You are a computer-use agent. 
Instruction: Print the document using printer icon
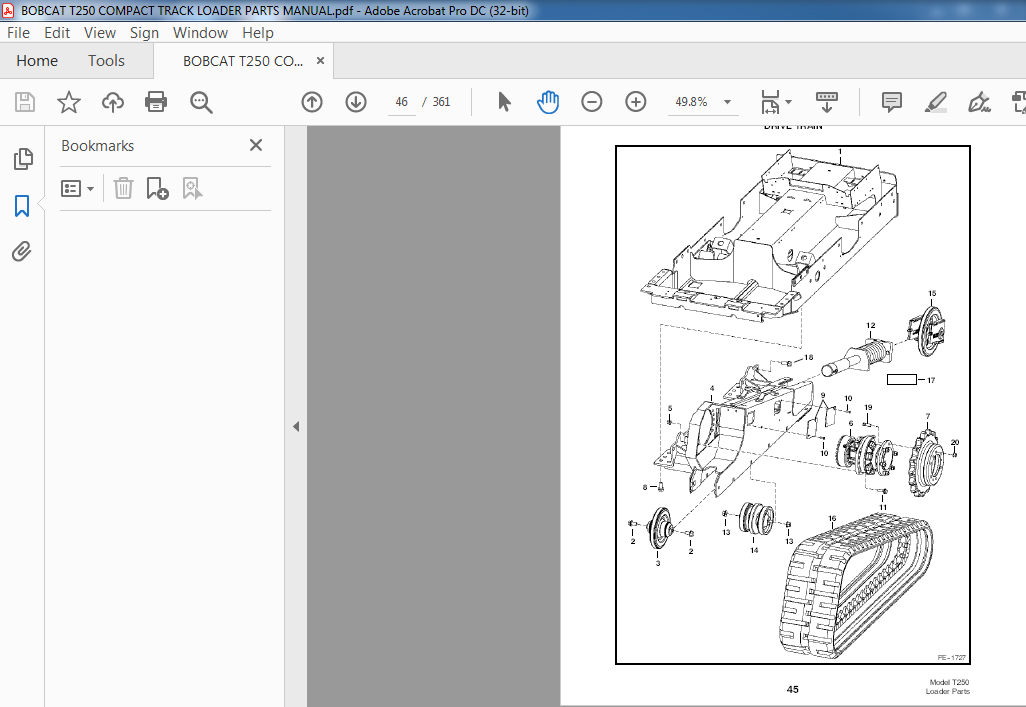(156, 102)
